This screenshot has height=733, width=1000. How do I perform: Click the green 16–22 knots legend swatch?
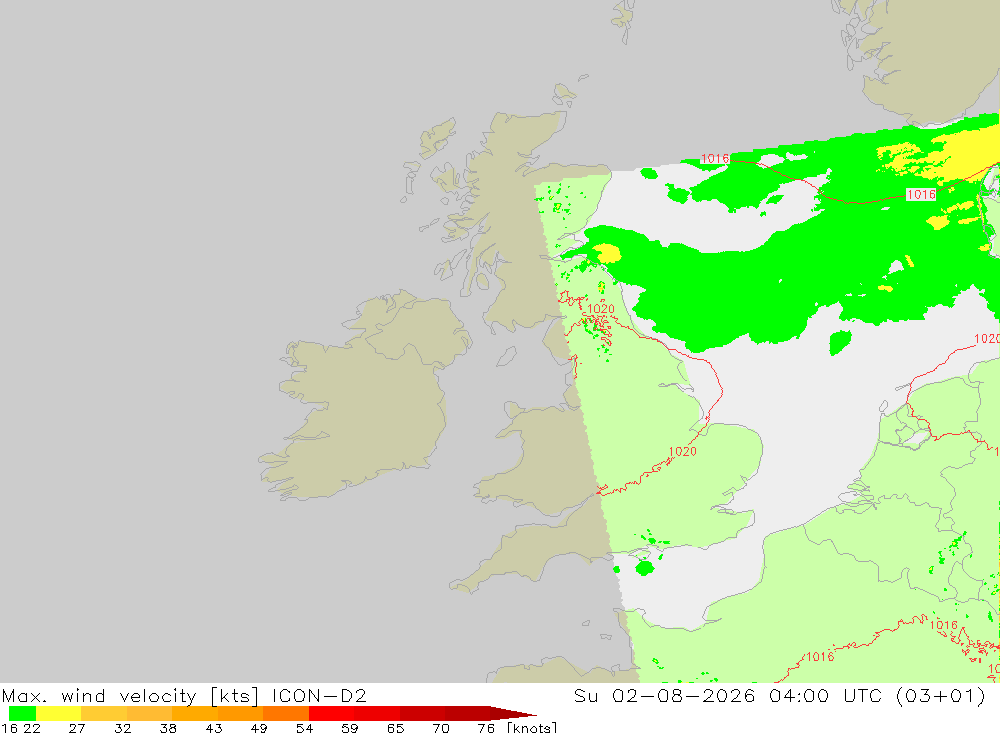tap(22, 713)
